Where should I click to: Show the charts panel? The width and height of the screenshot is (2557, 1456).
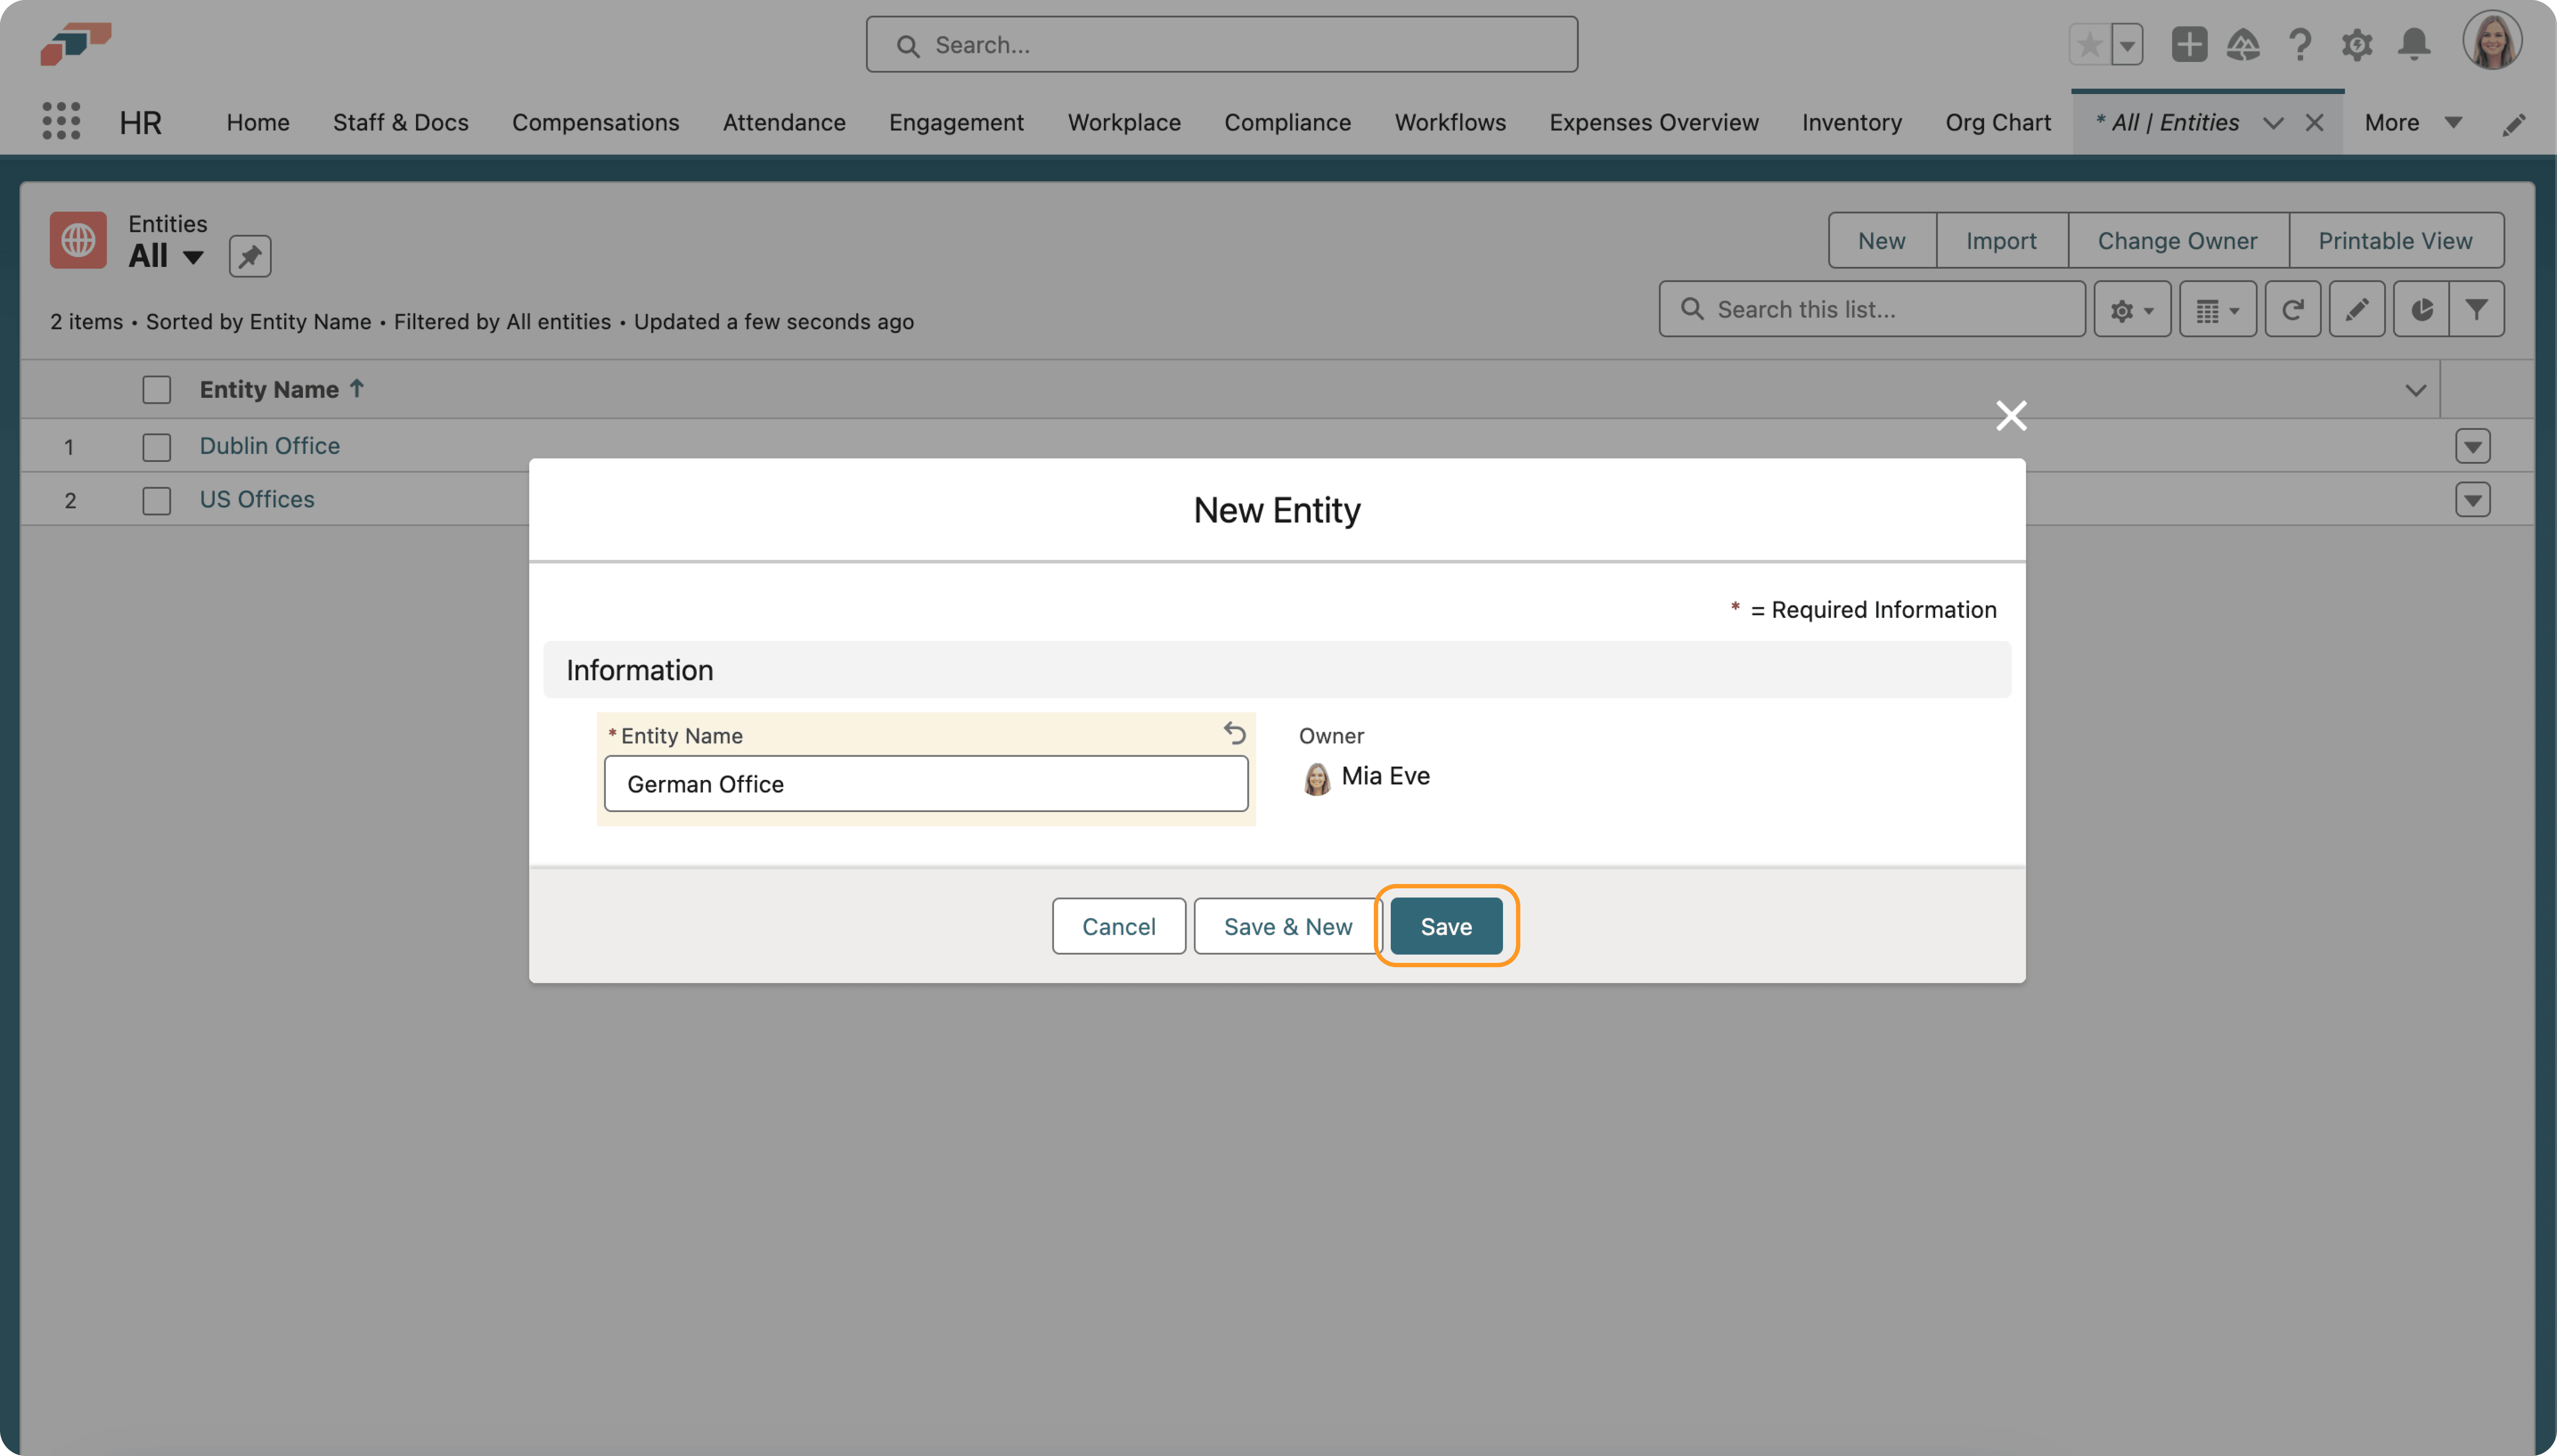point(2420,309)
